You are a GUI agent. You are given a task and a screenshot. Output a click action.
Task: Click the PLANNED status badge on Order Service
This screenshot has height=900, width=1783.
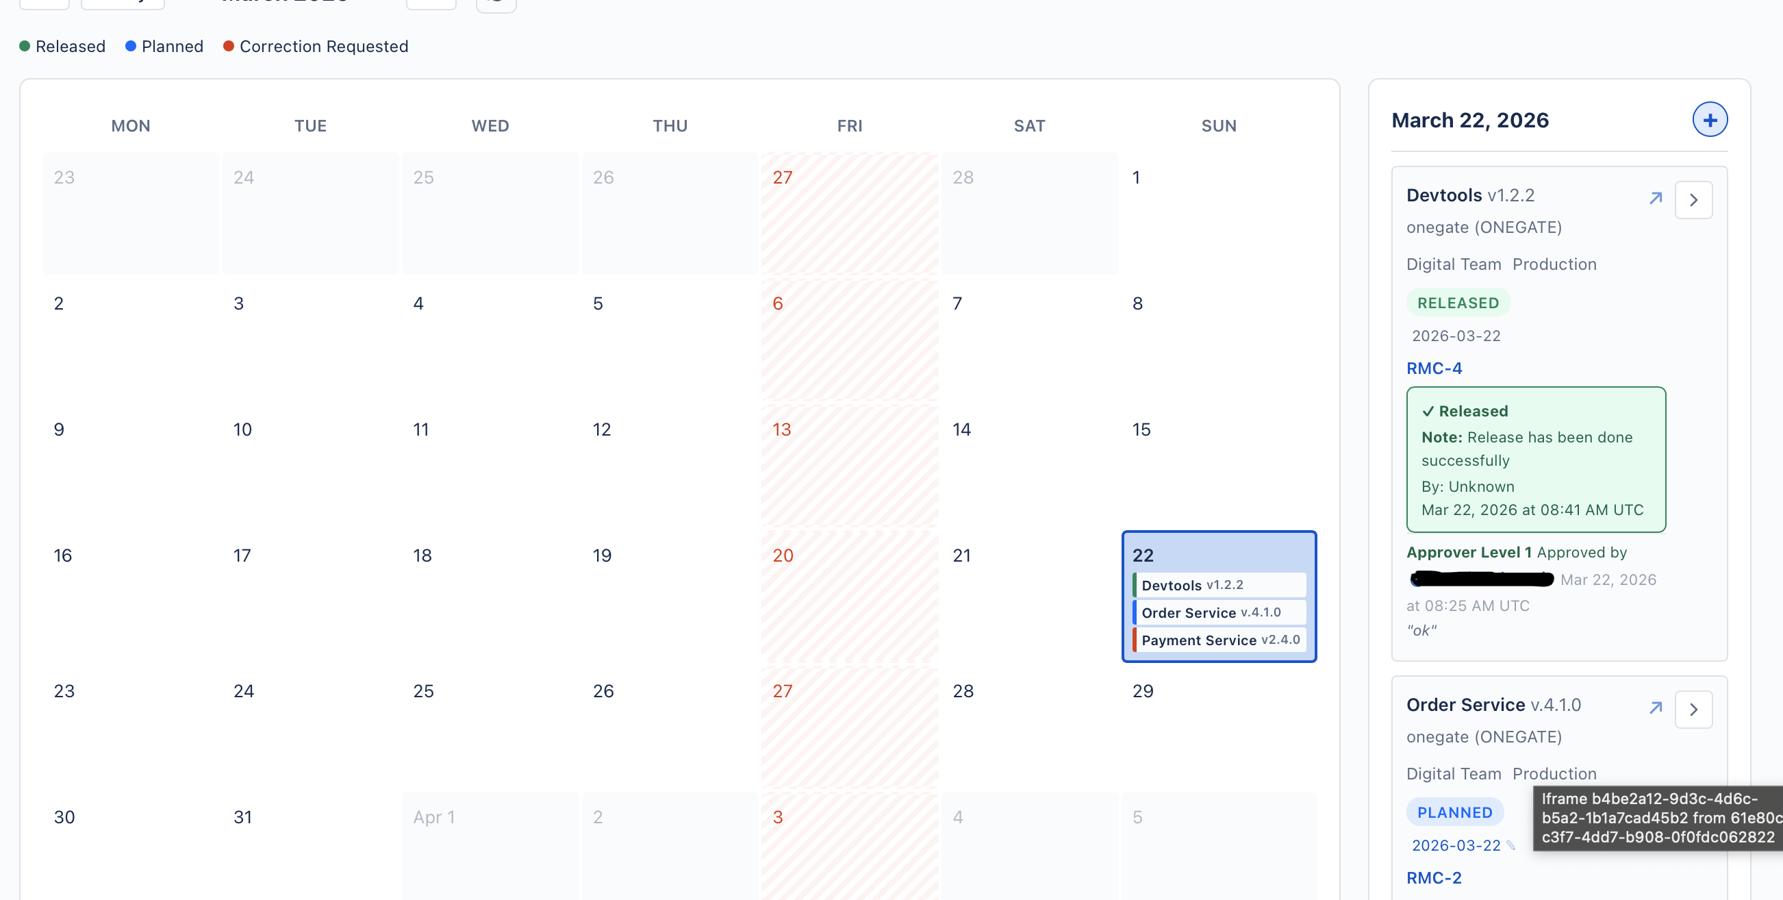(1455, 812)
